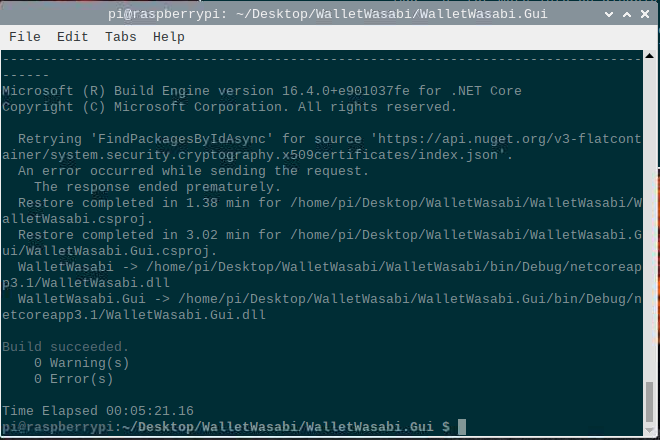Click the 'p3.1/WalletWasabi.dll' output path

86,283
